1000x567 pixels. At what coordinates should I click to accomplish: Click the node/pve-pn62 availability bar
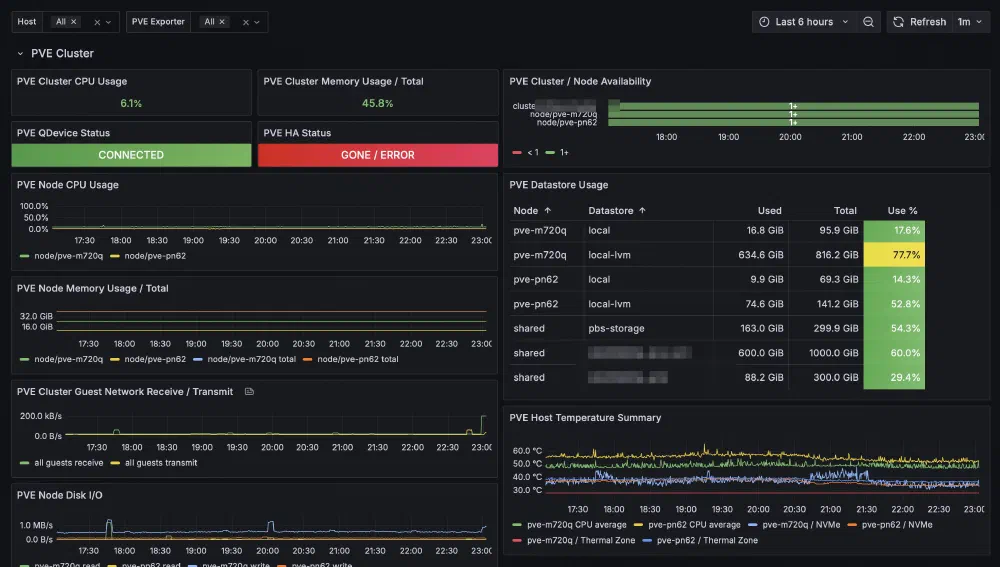coord(793,122)
